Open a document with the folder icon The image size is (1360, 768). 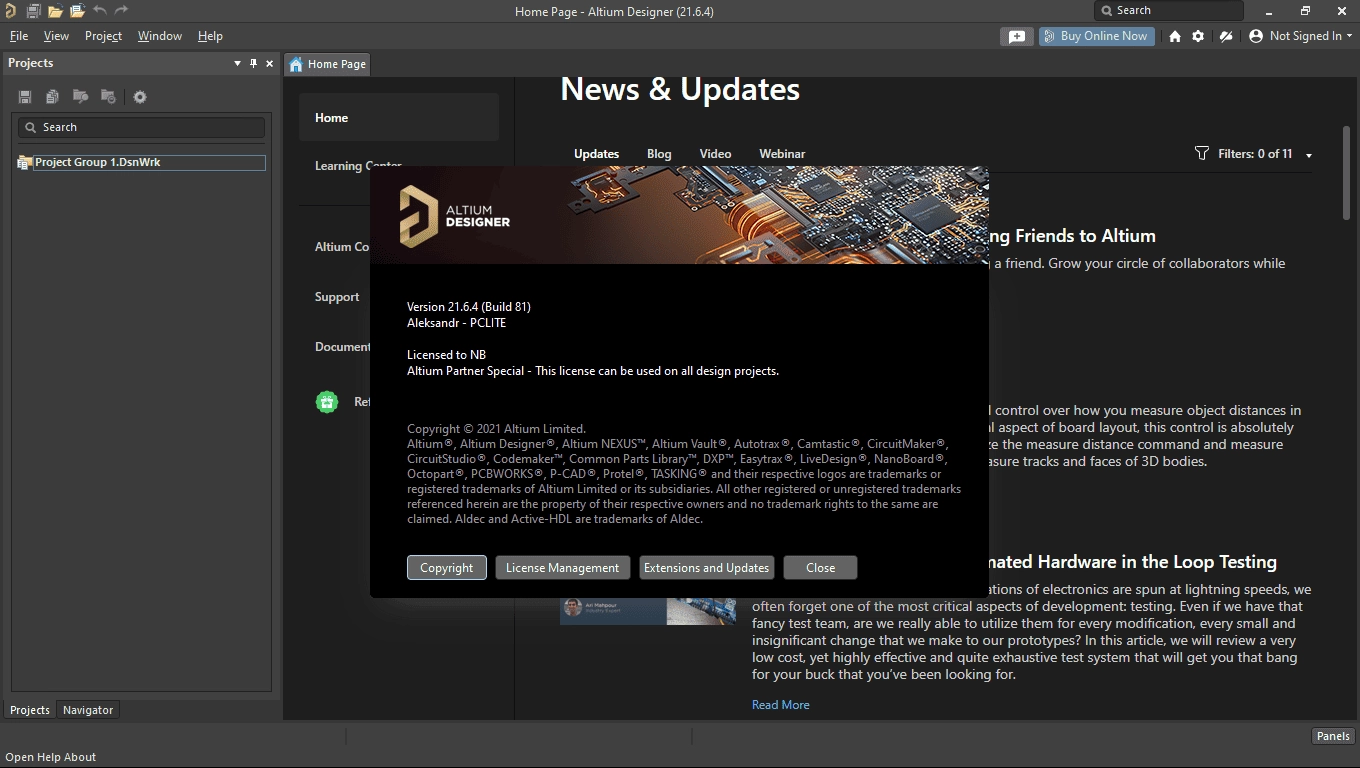[55, 11]
